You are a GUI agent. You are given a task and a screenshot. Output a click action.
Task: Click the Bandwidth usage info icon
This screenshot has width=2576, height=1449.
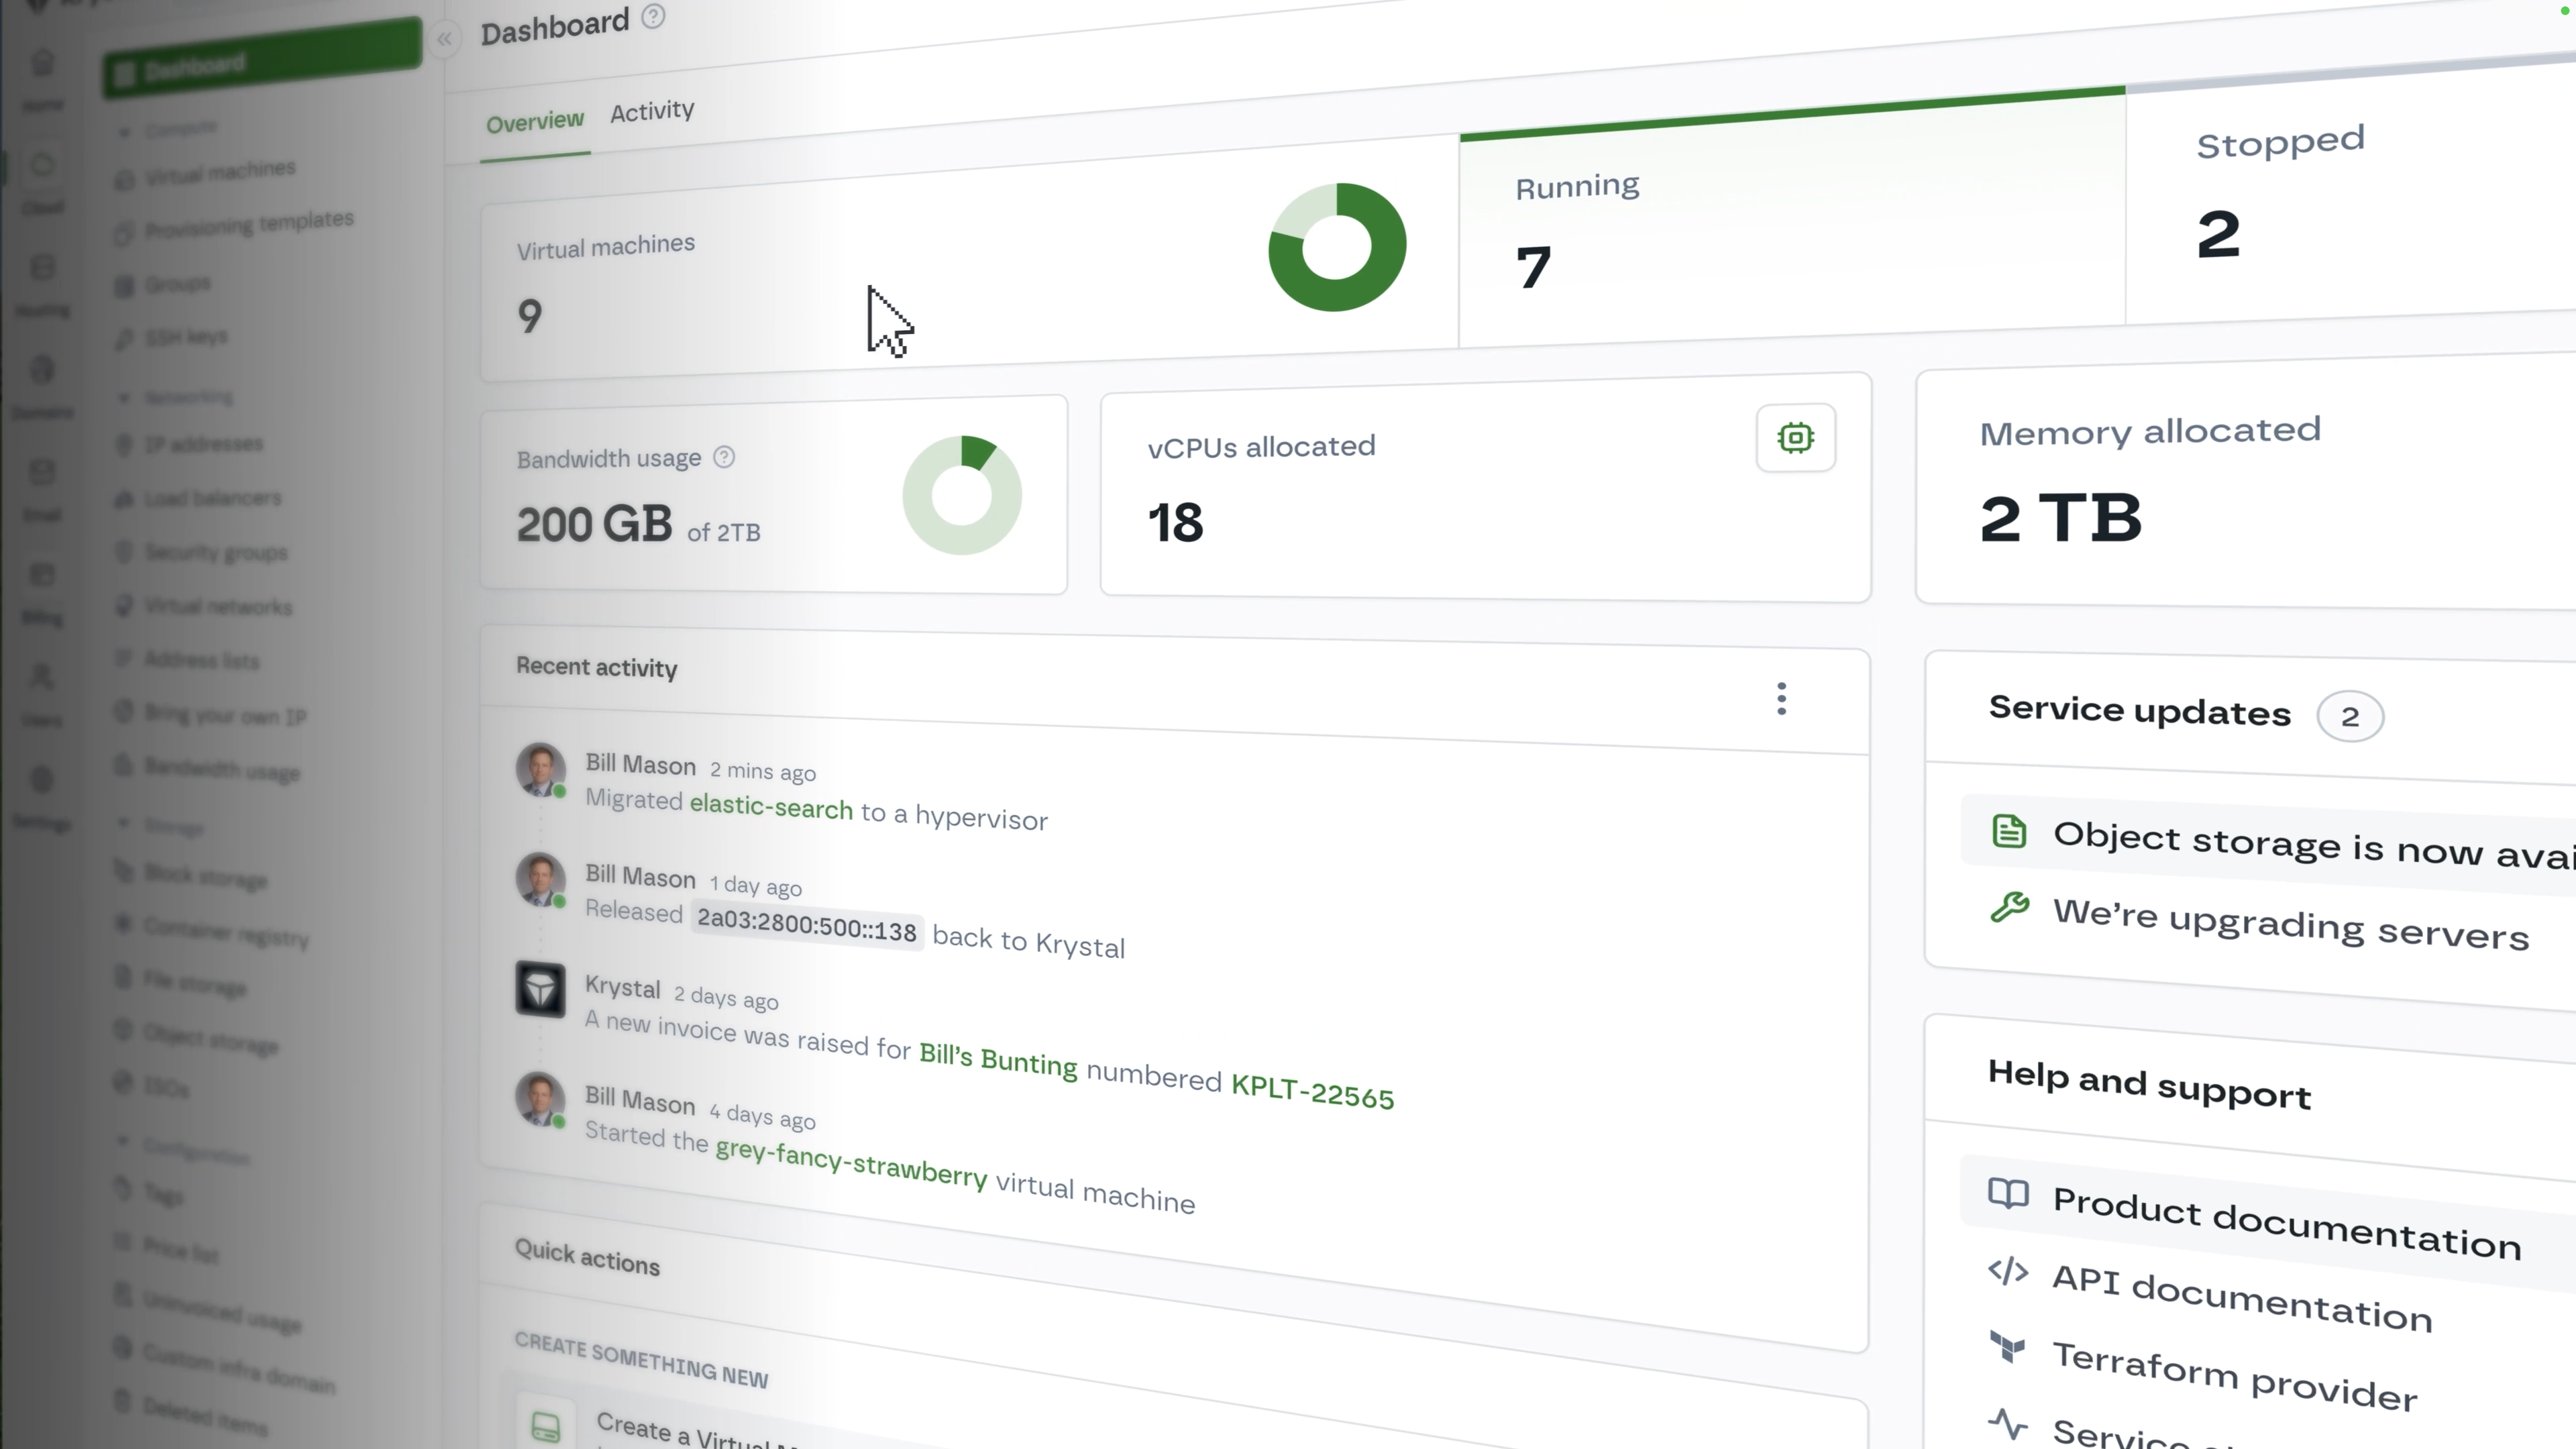point(724,457)
